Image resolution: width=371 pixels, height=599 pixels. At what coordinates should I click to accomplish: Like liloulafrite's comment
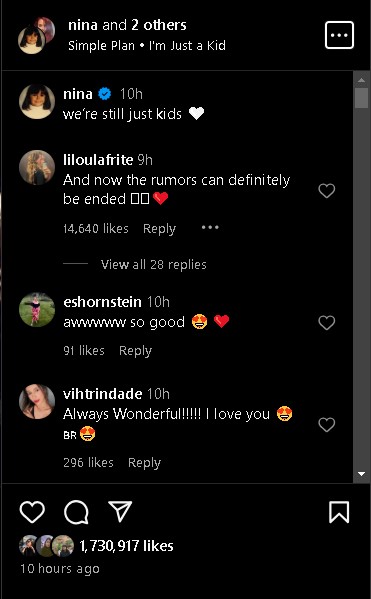click(x=327, y=190)
